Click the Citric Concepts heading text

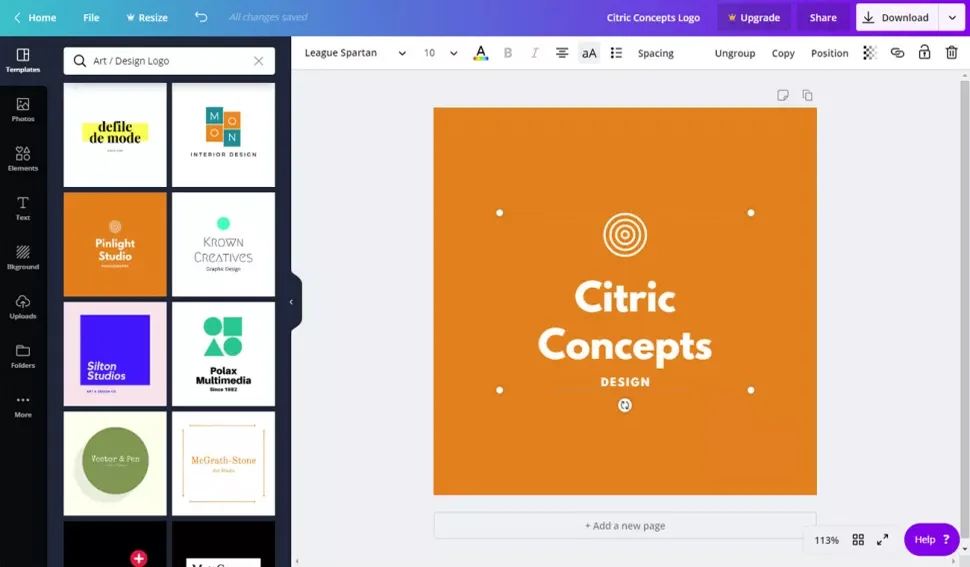625,322
